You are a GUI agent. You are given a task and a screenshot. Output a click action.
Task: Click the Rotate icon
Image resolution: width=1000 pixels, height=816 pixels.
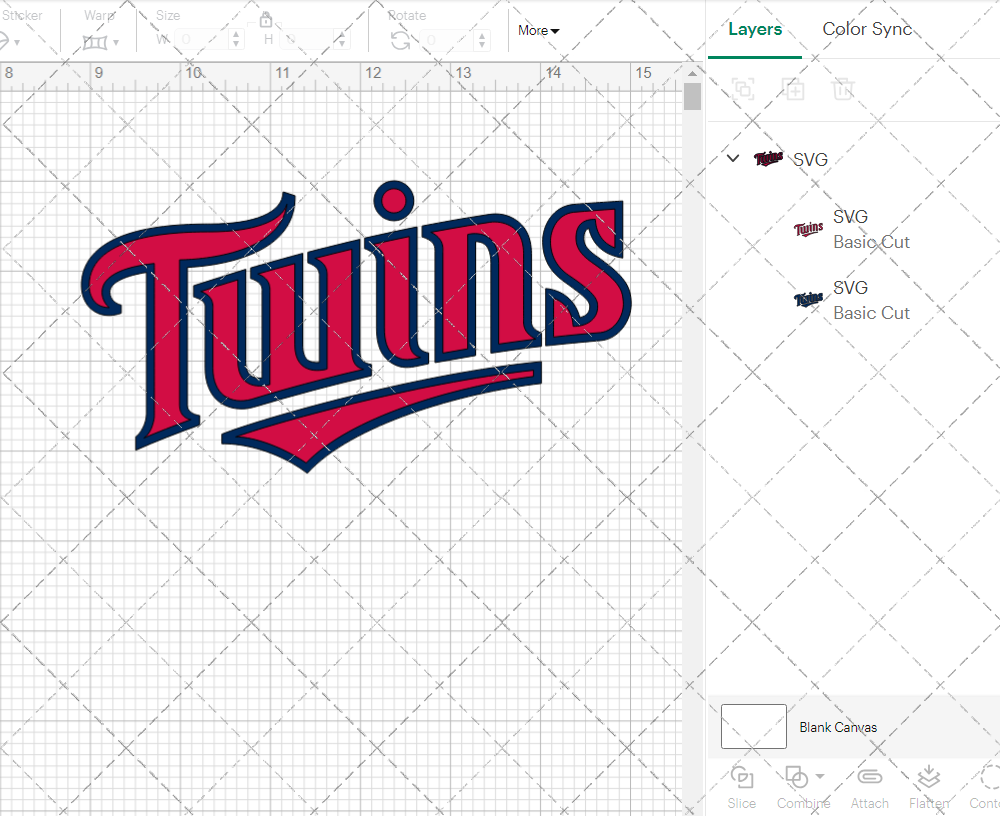click(x=401, y=41)
